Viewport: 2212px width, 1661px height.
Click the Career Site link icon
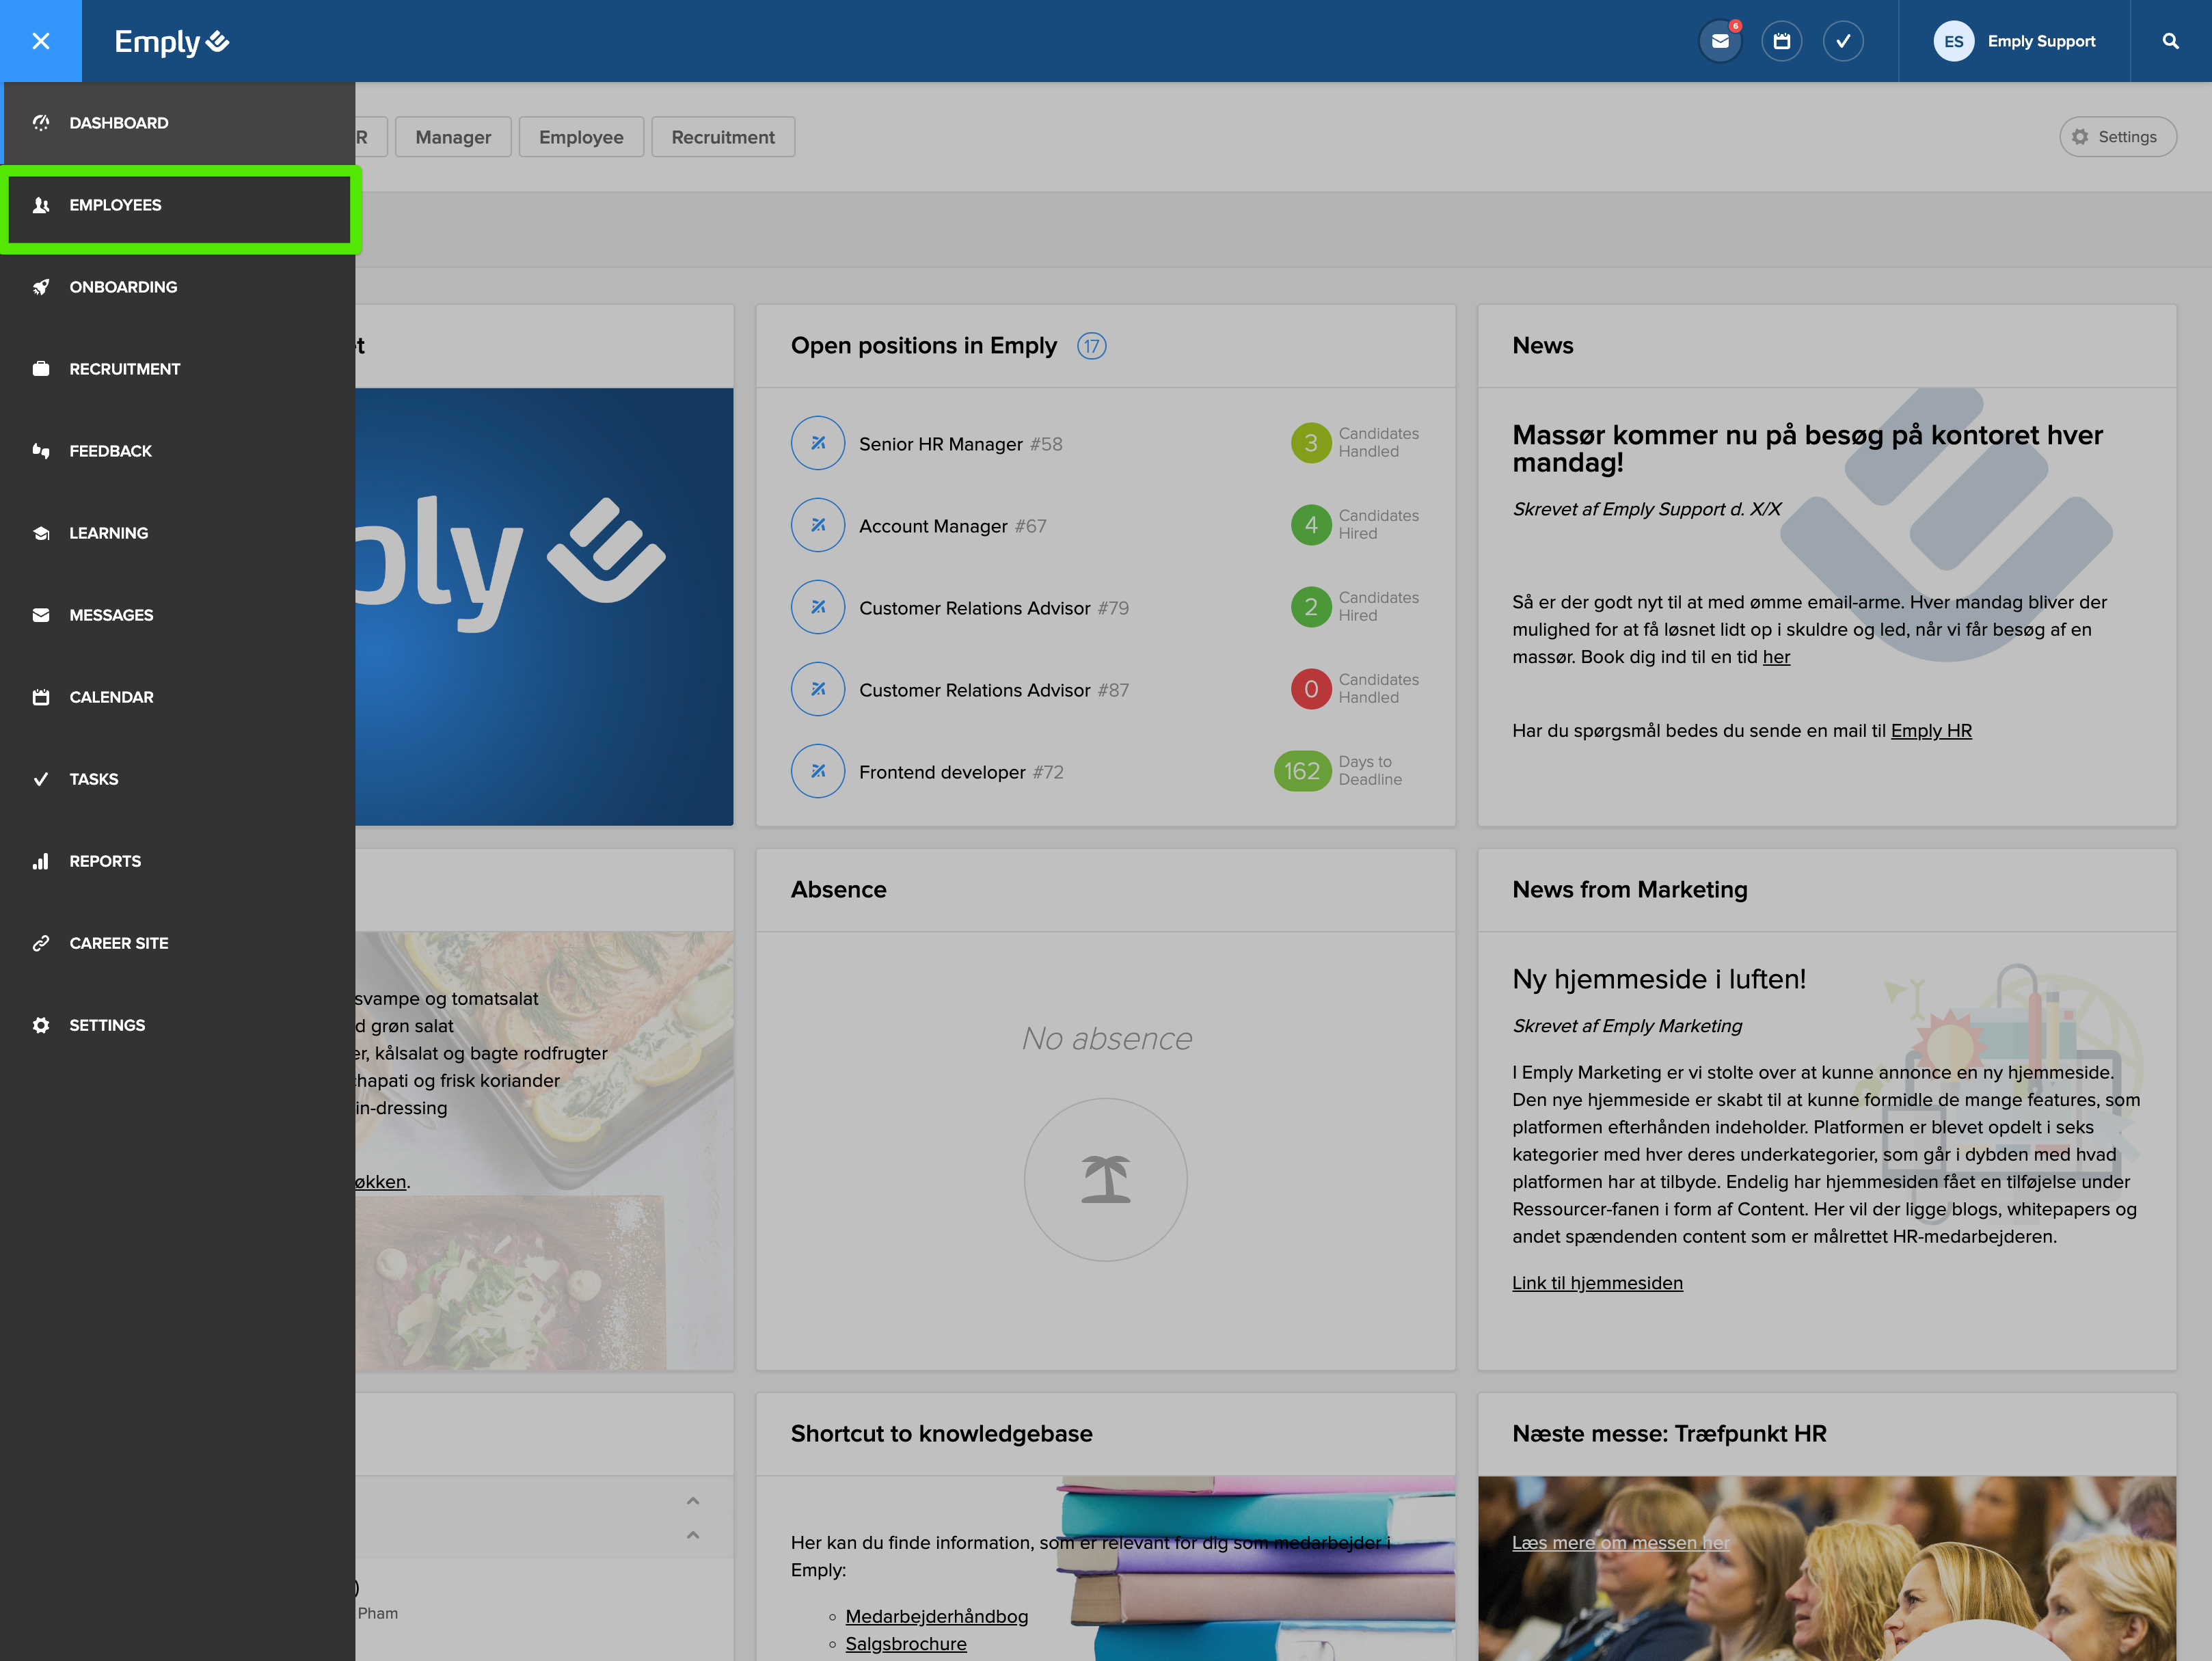[x=41, y=942]
